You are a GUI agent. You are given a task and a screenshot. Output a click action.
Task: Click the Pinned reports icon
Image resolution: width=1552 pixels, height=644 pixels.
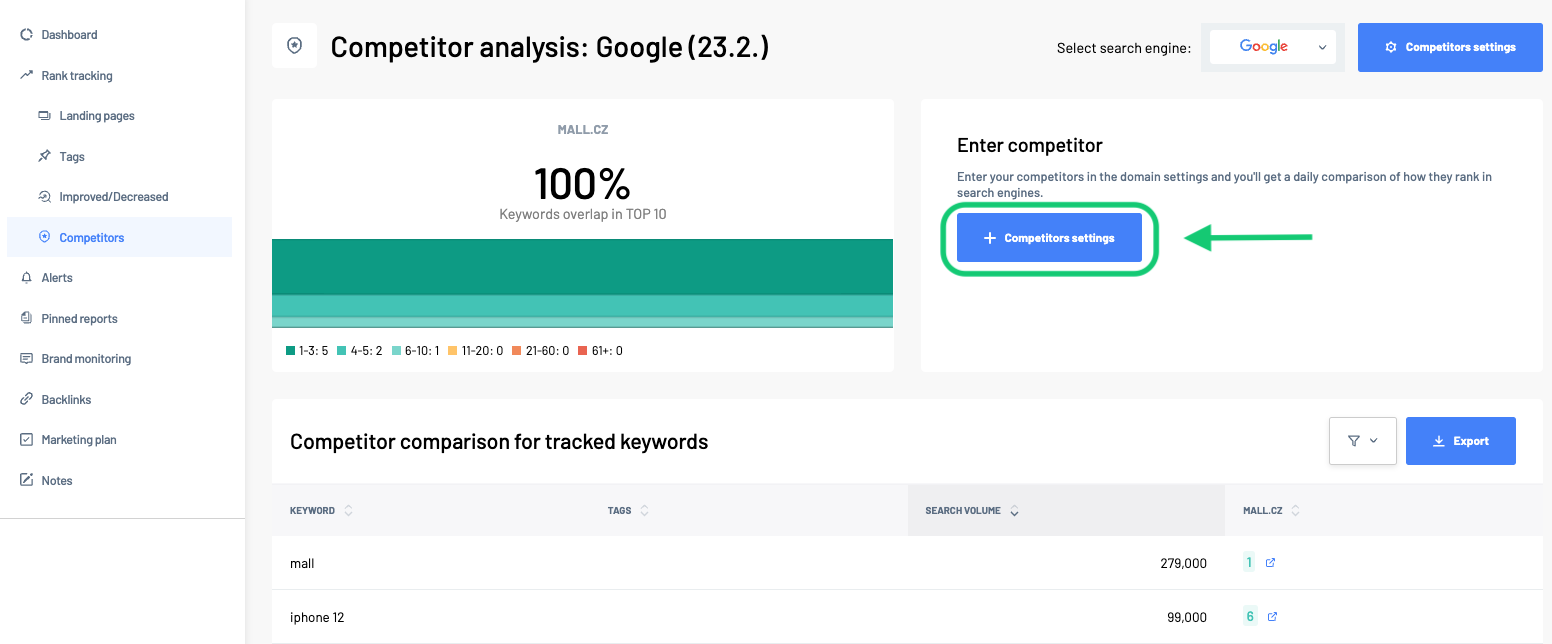pos(27,319)
